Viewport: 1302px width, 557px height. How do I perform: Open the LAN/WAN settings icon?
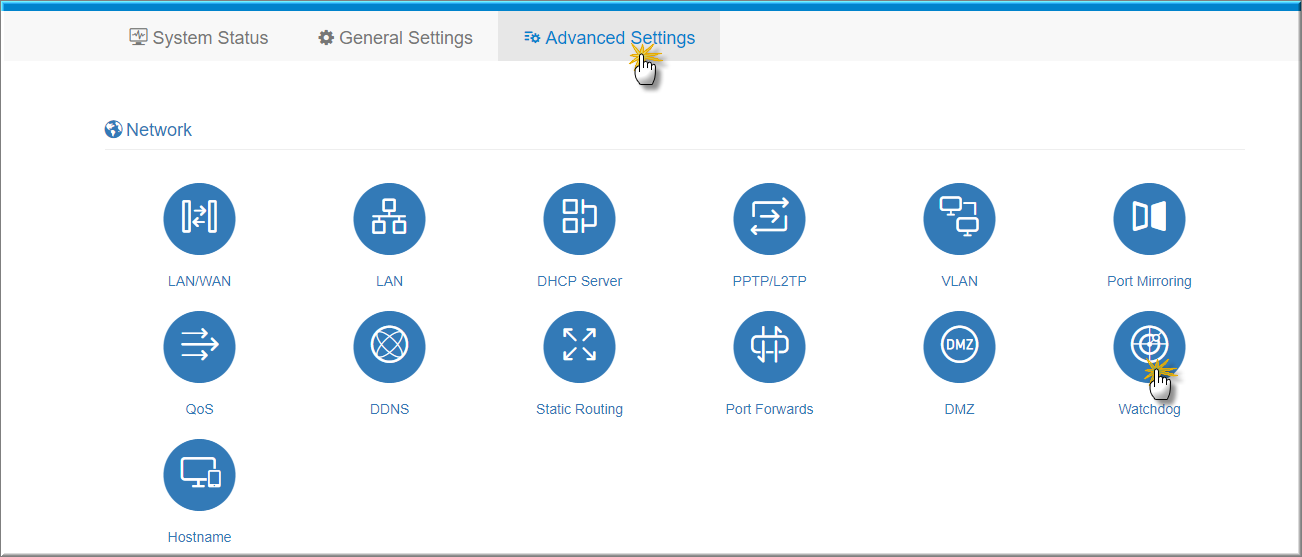199,219
